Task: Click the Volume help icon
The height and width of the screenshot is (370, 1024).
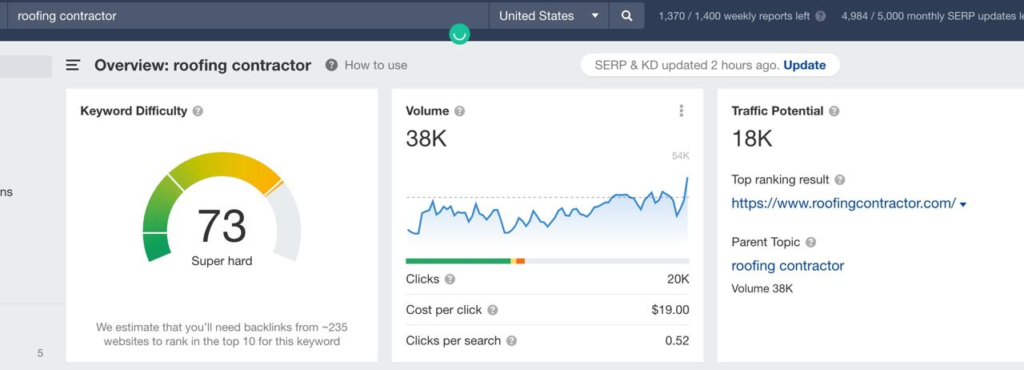Action: coord(460,112)
